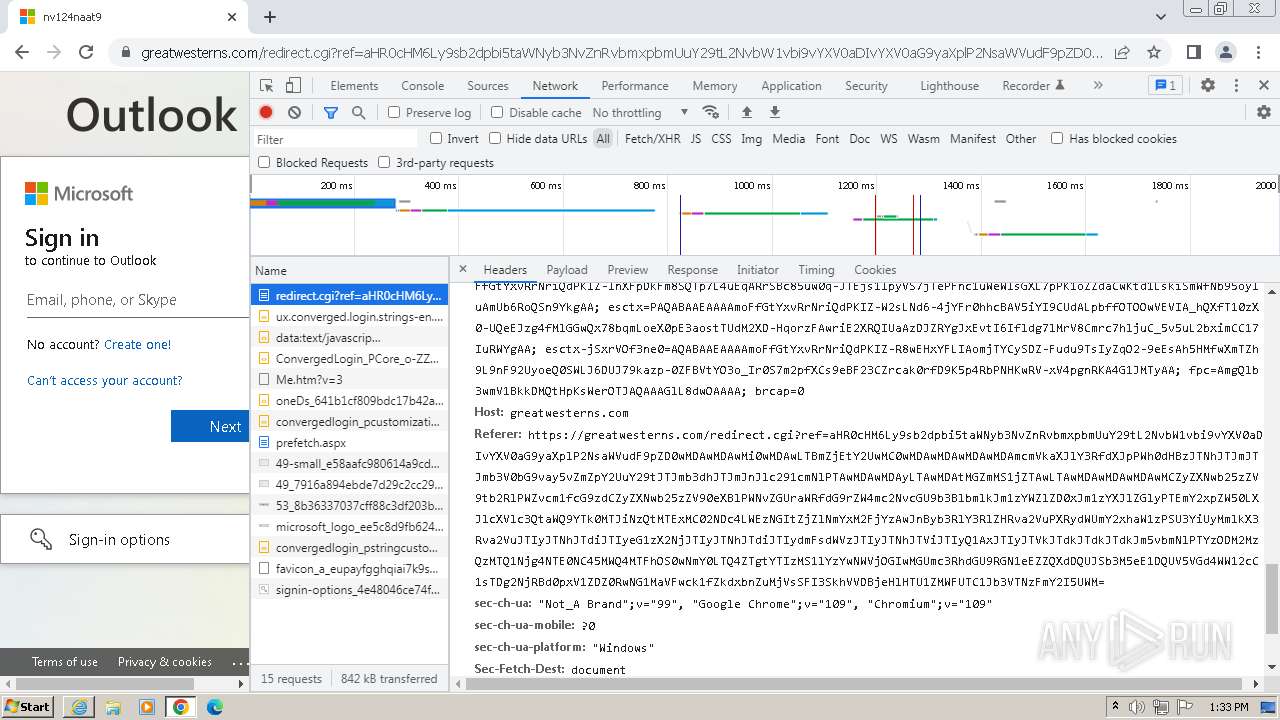This screenshot has height=720, width=1280.
Task: Filter requests by Fetch/XHR
Action: click(x=652, y=139)
